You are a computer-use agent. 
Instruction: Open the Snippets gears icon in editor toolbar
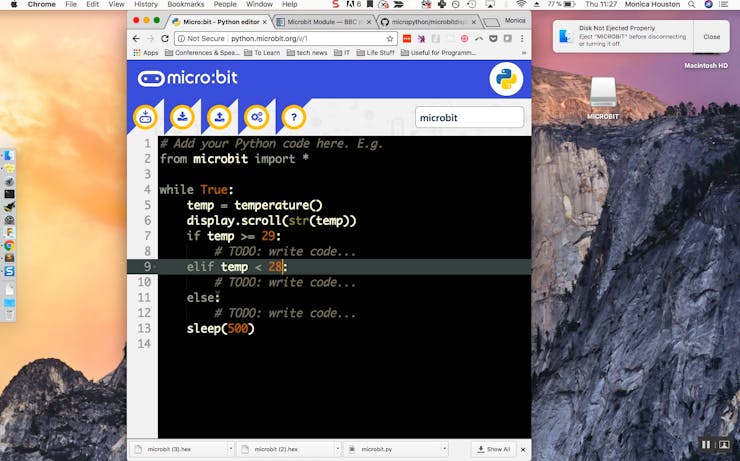point(257,117)
